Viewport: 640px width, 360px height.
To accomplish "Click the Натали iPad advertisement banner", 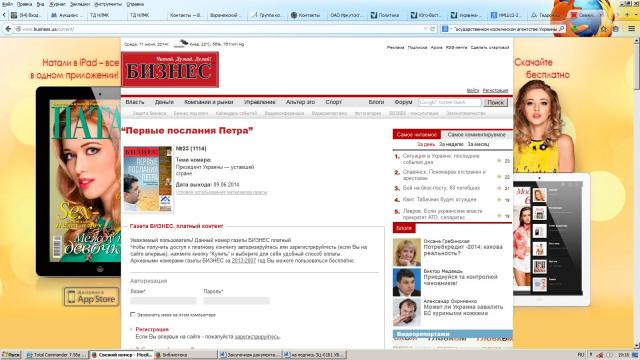I will [x=60, y=193].
